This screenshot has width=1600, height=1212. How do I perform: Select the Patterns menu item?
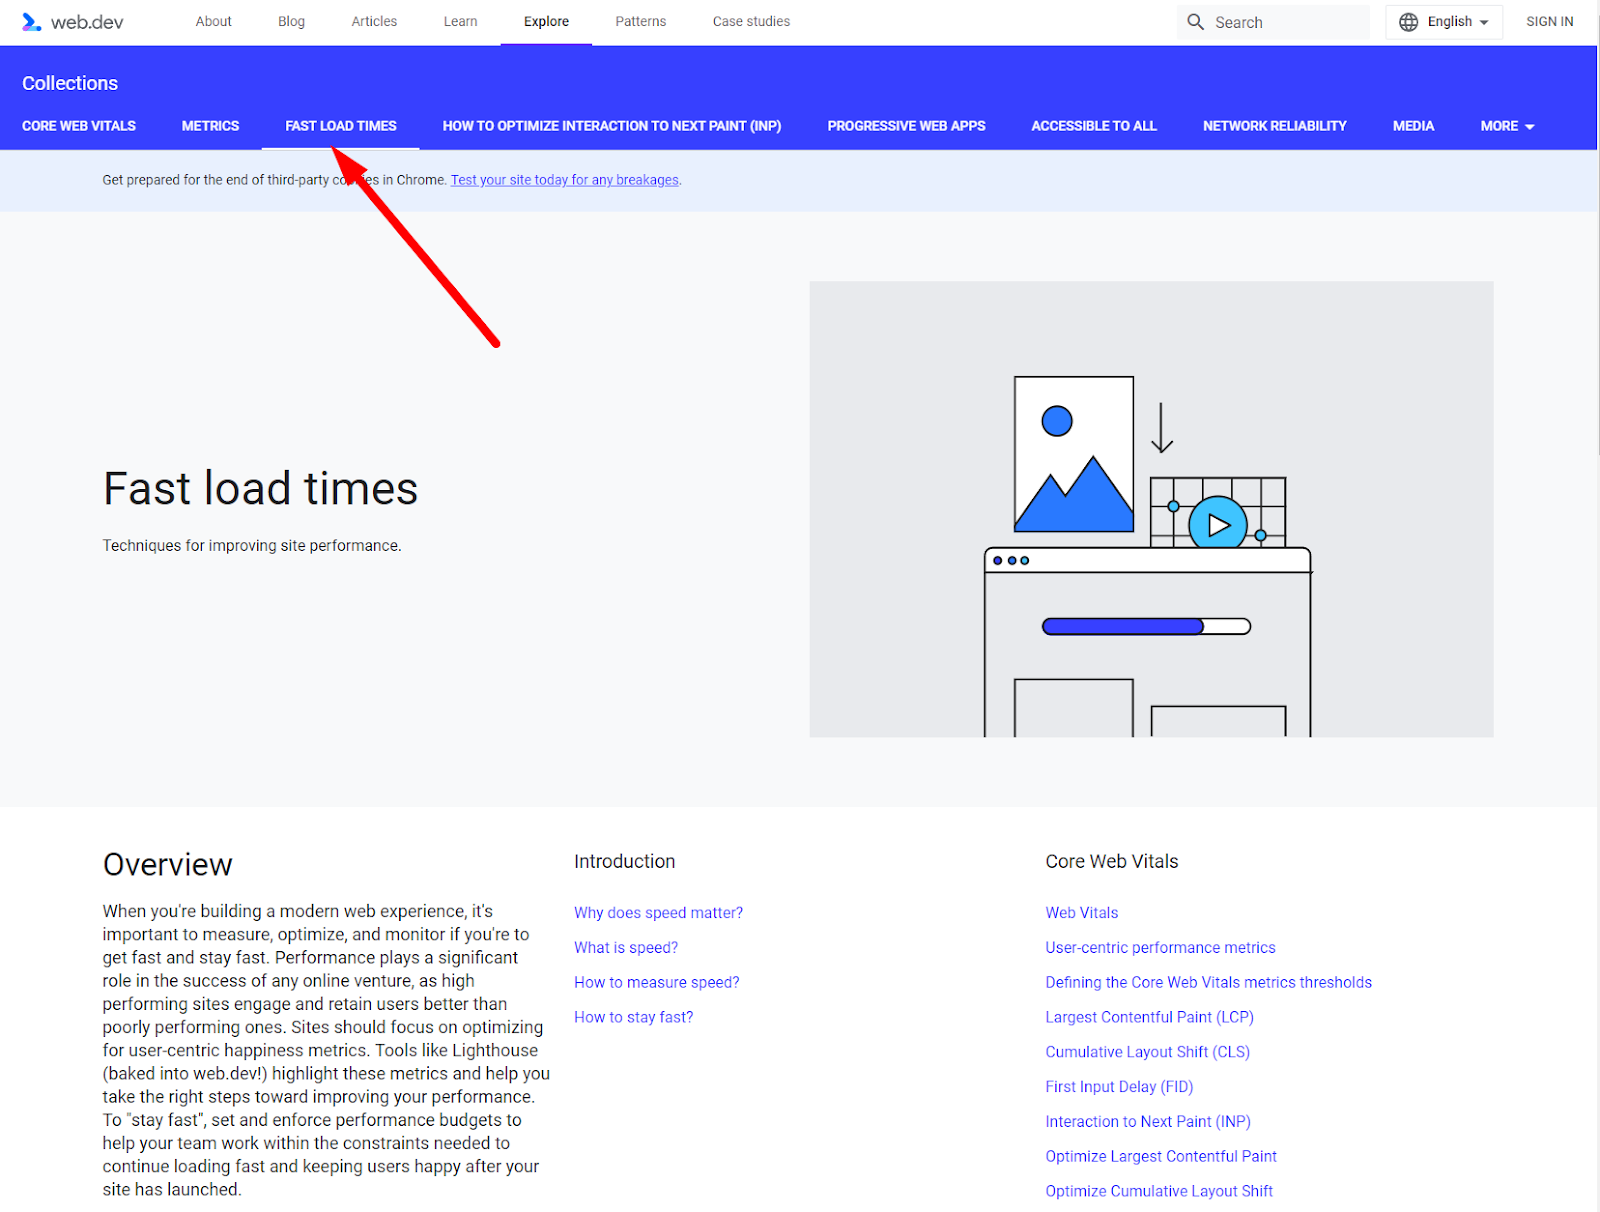tap(641, 21)
